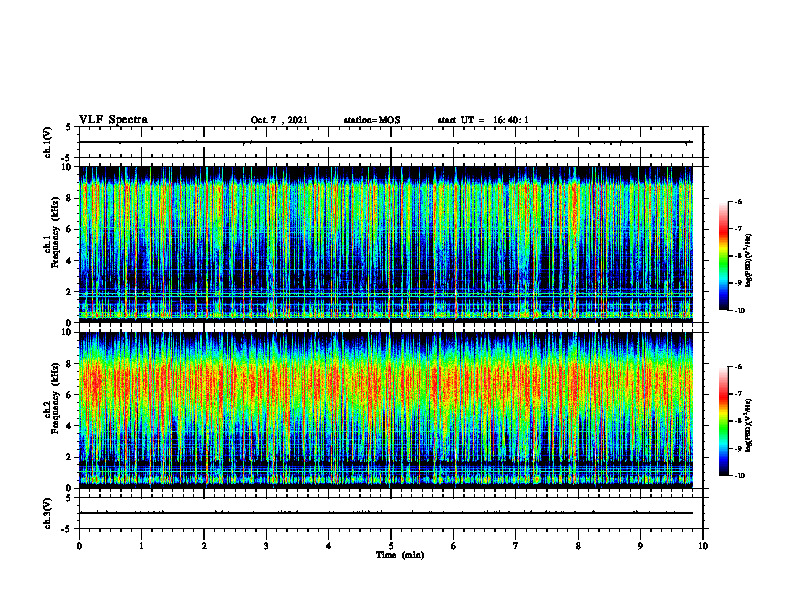Click the "-10" label on ch.1 color scale

pos(739,311)
